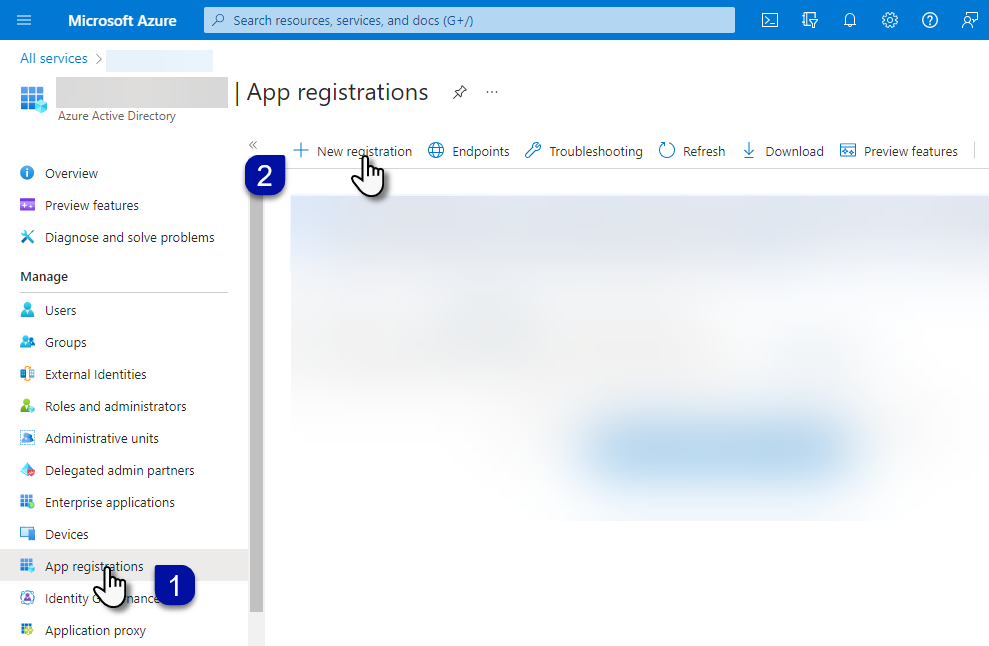
Task: Click the plus icon for New registration
Action: click(x=301, y=151)
